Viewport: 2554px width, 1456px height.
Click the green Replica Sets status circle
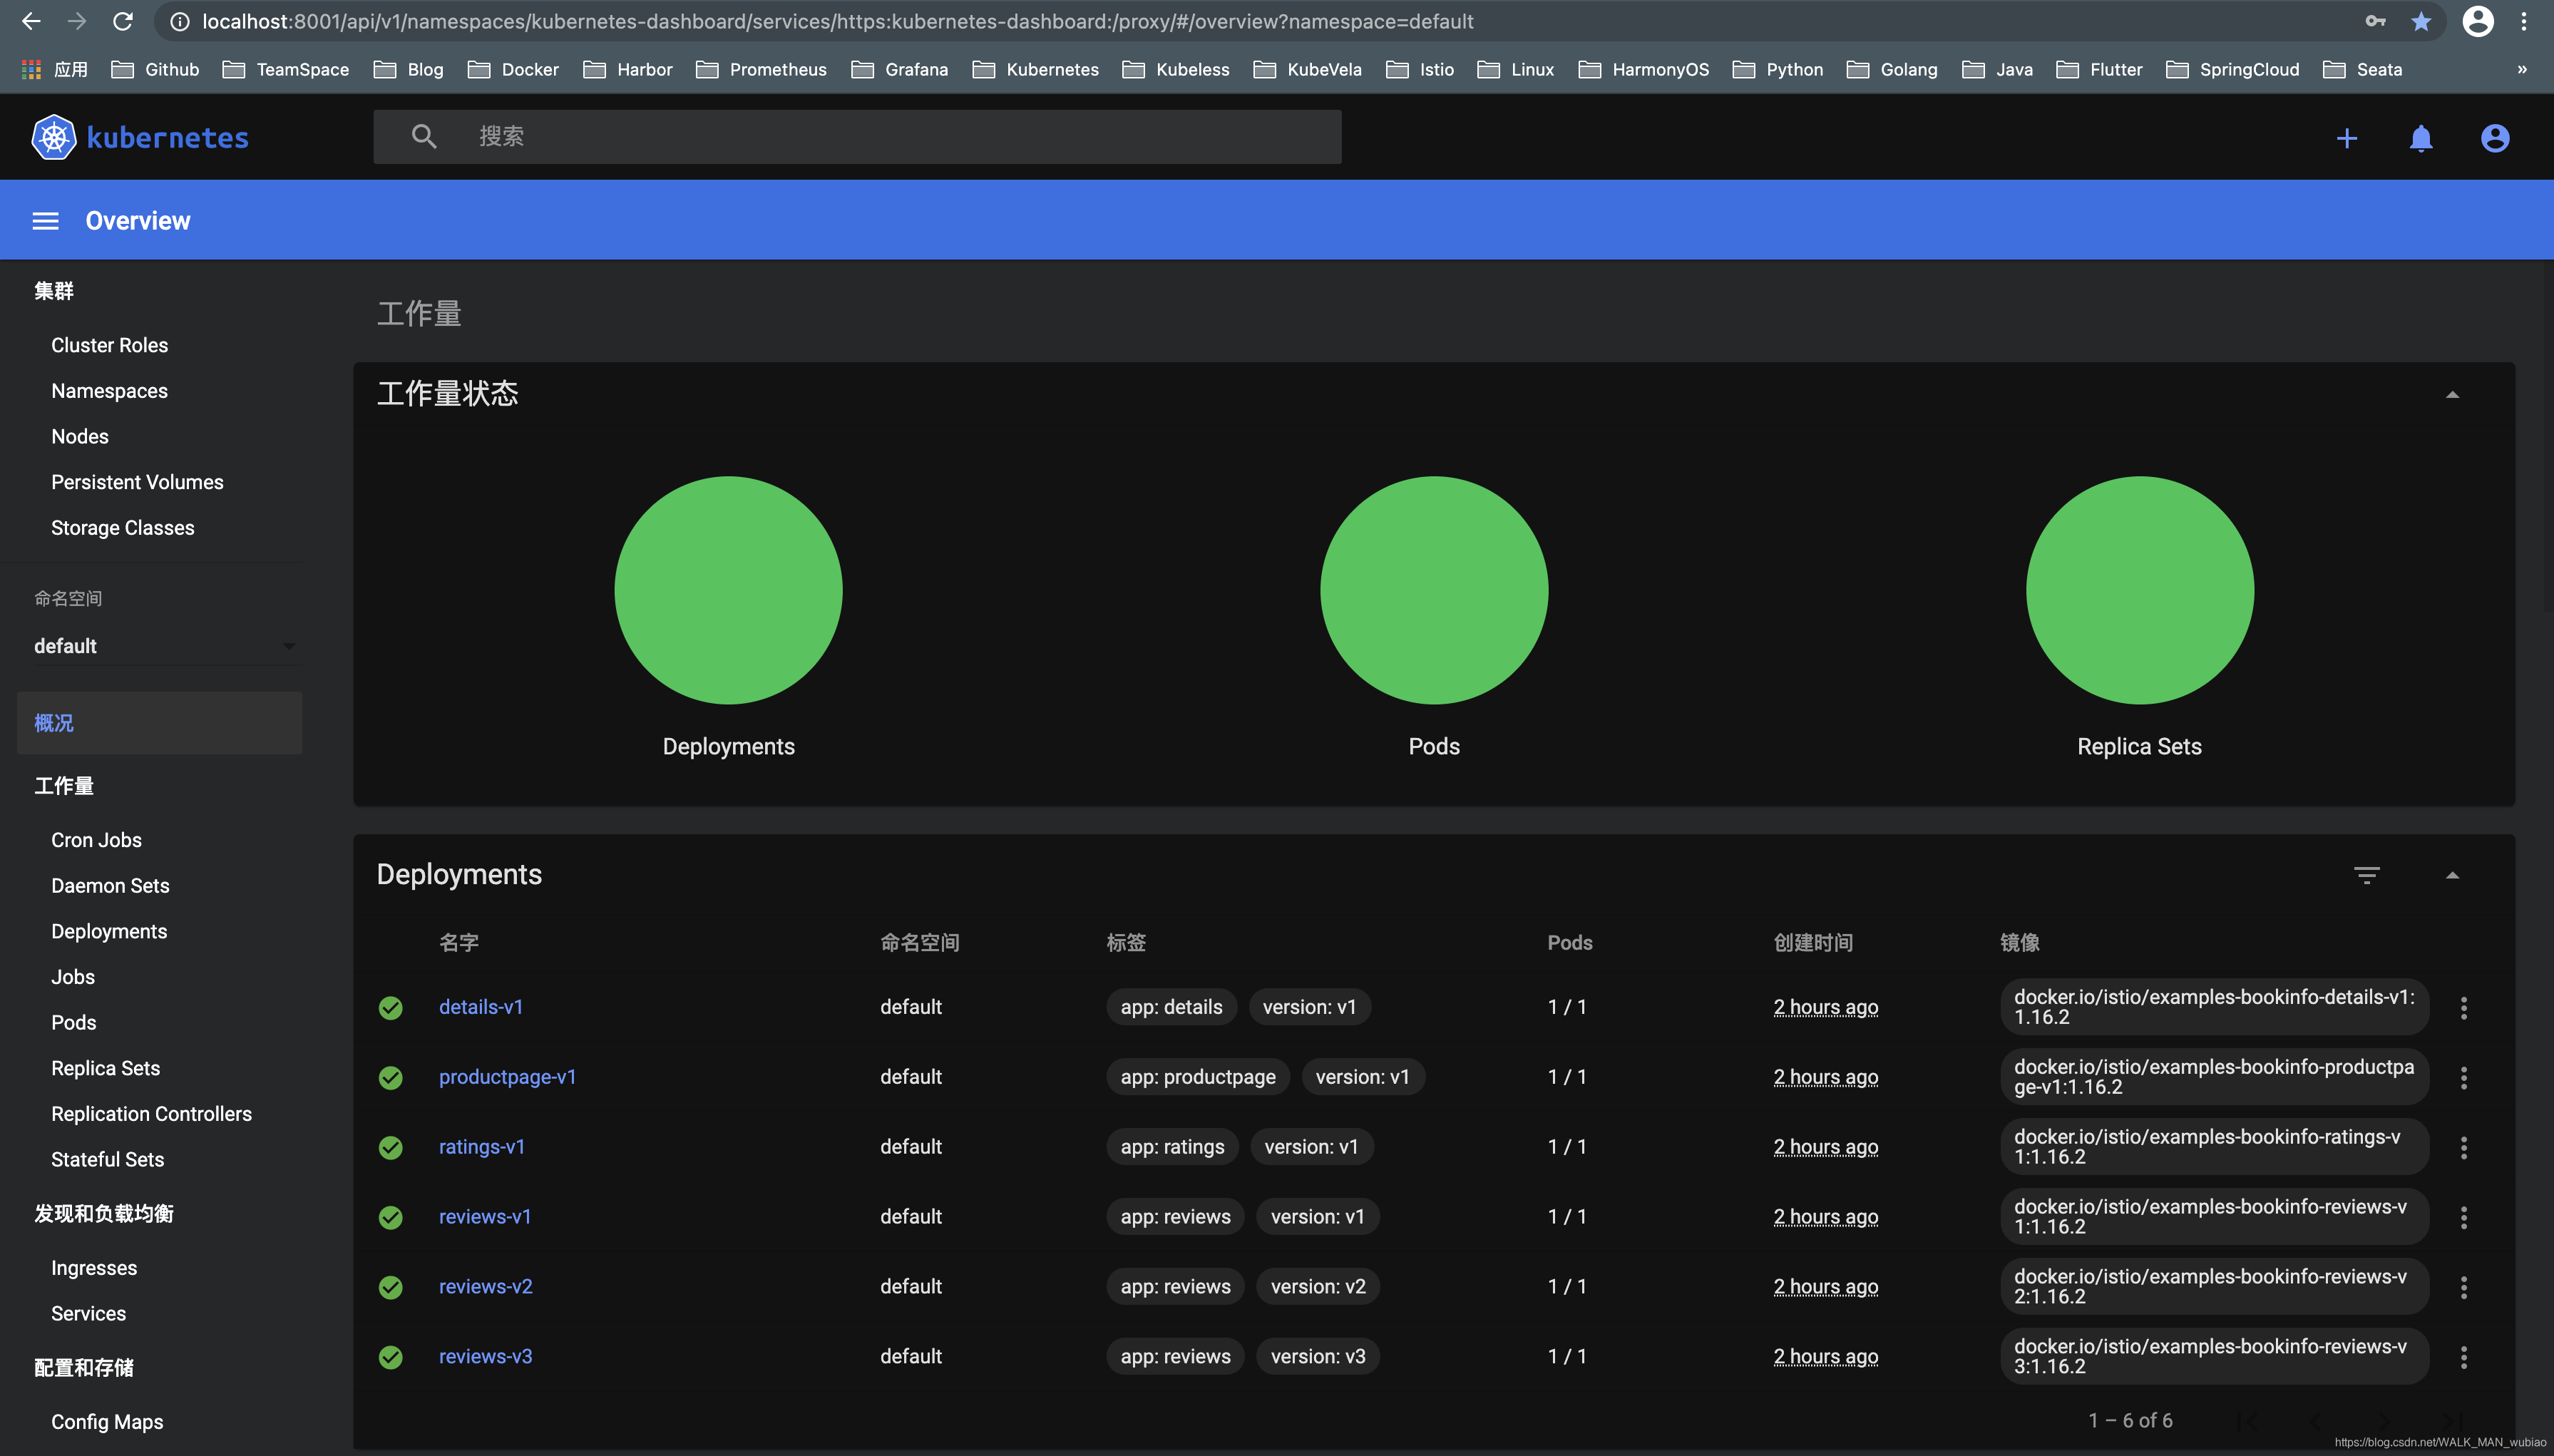[2140, 590]
